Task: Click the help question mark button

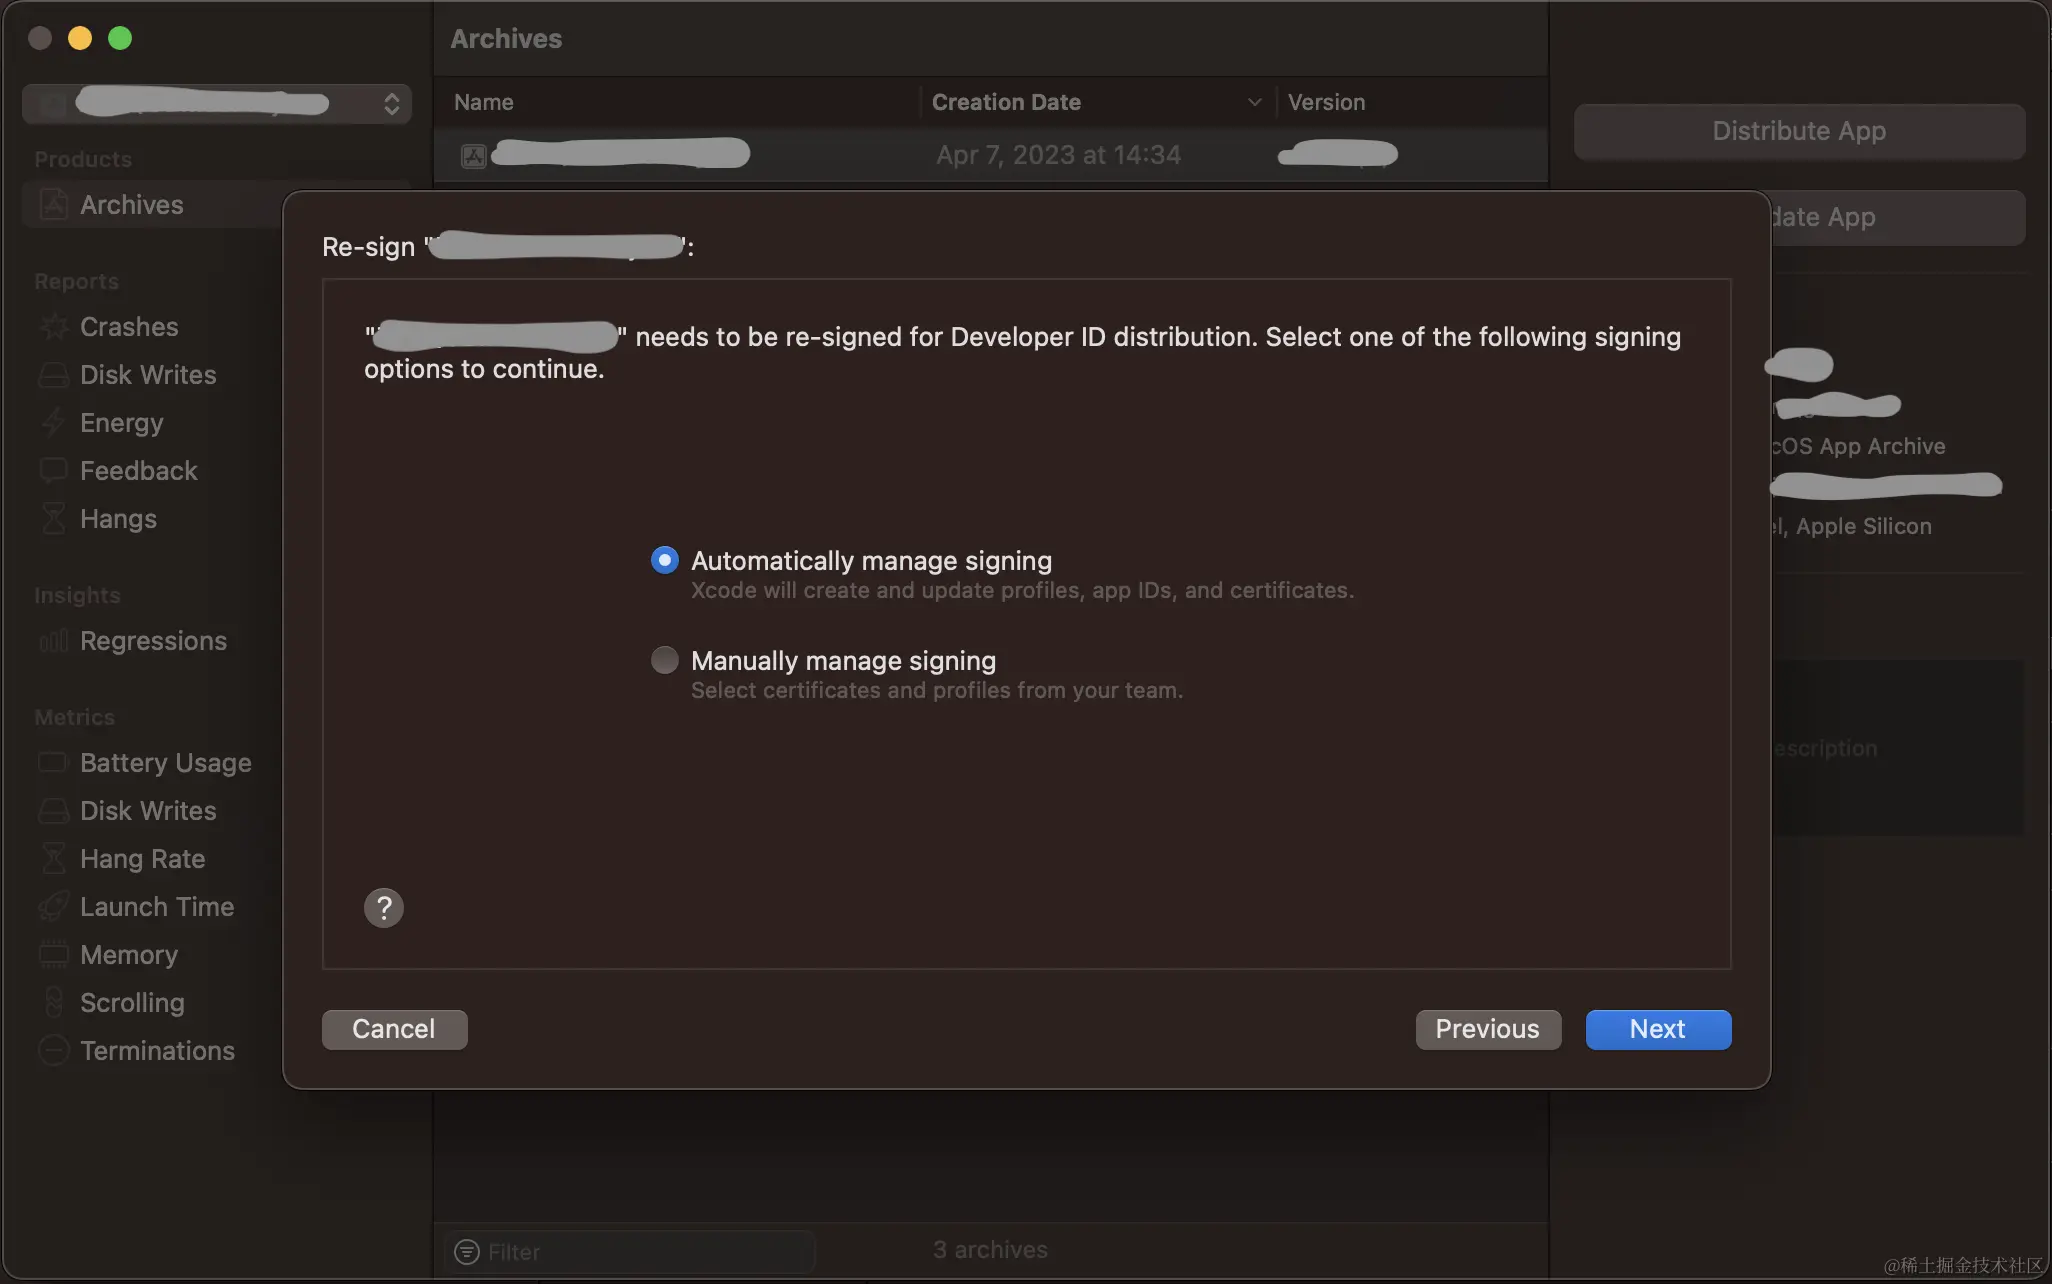Action: 383,908
